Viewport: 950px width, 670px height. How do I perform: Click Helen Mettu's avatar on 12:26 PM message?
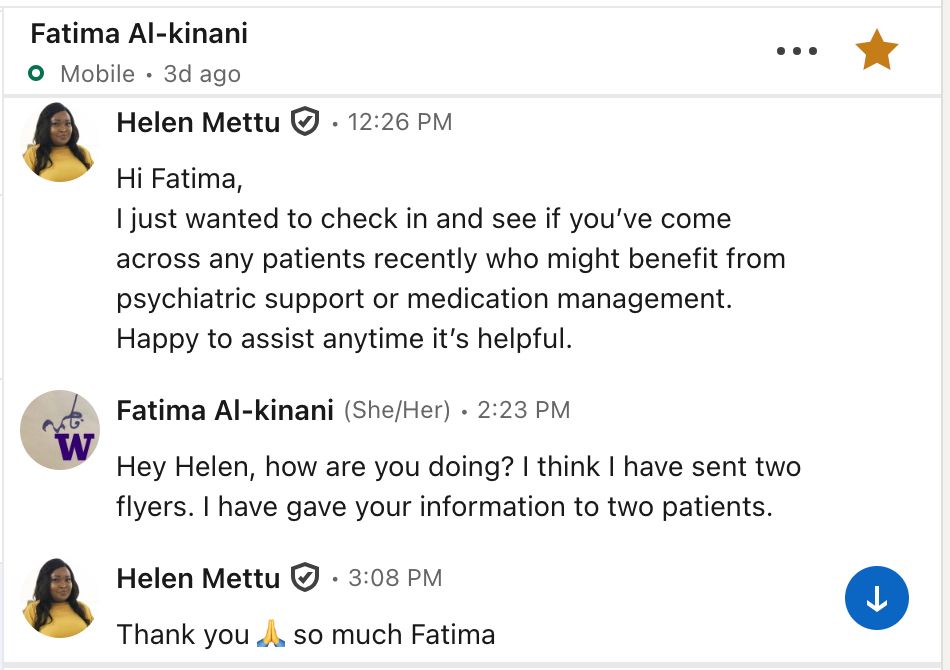(x=58, y=142)
